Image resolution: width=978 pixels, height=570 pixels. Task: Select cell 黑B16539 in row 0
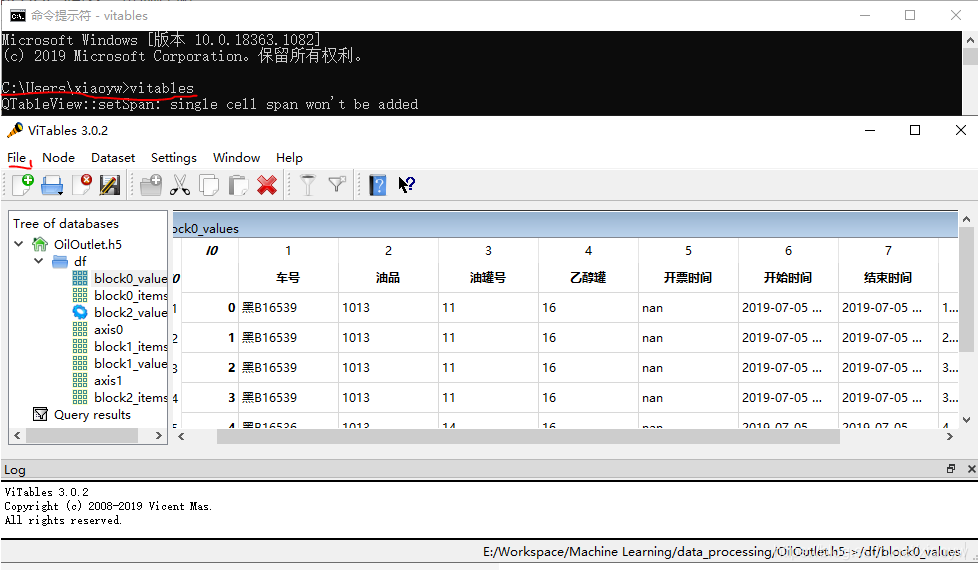(x=288, y=307)
